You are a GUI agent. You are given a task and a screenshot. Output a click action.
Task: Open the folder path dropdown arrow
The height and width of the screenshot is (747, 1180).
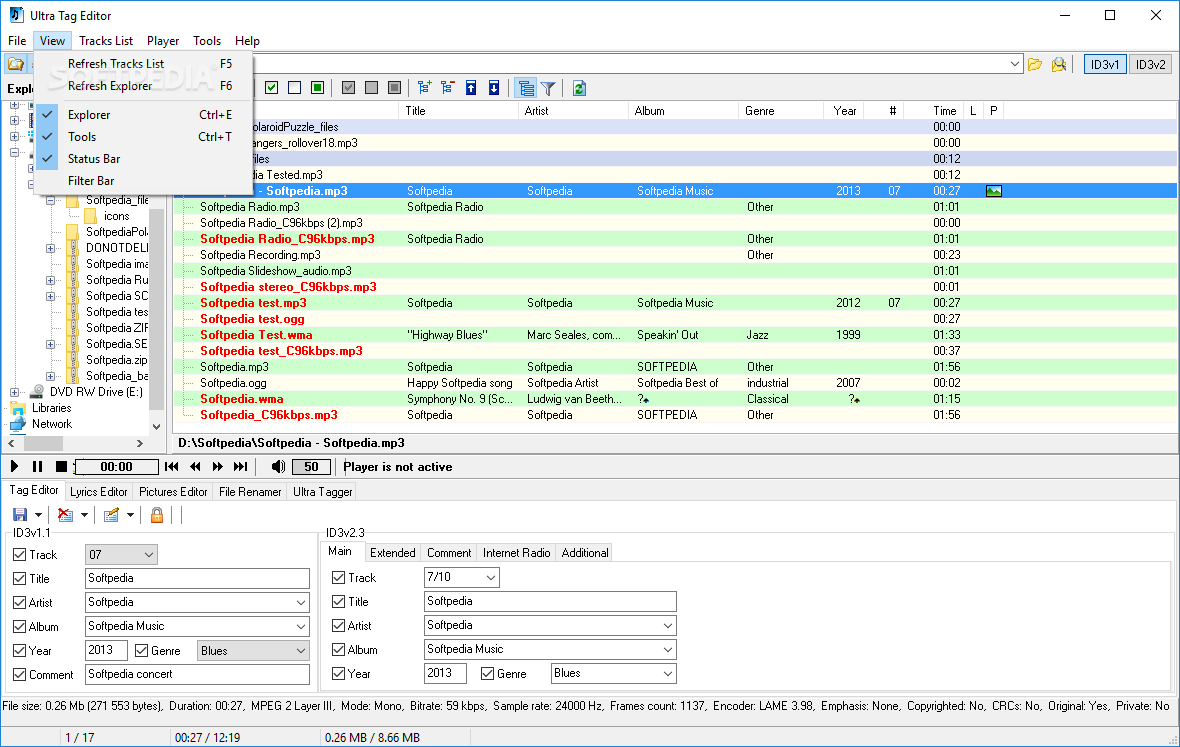[x=1014, y=65]
